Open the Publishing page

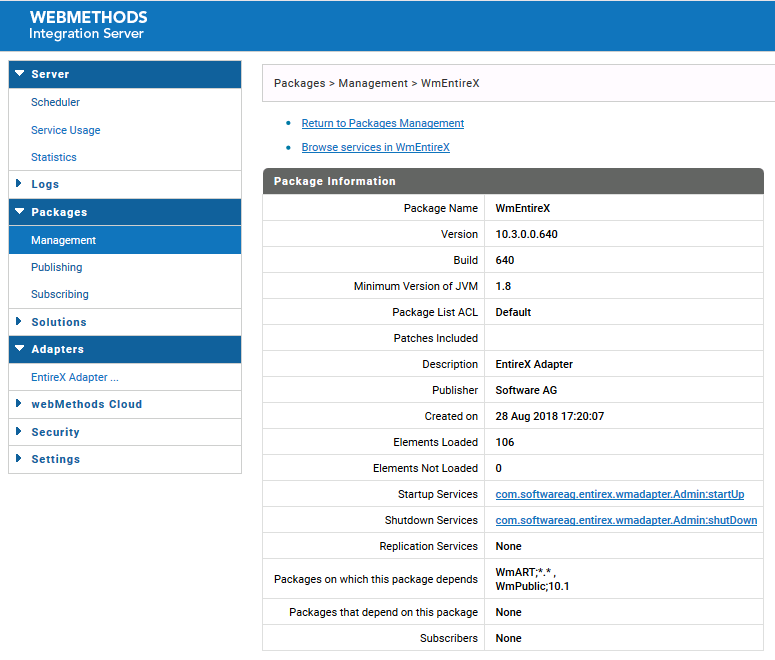pyautogui.click(x=56, y=267)
